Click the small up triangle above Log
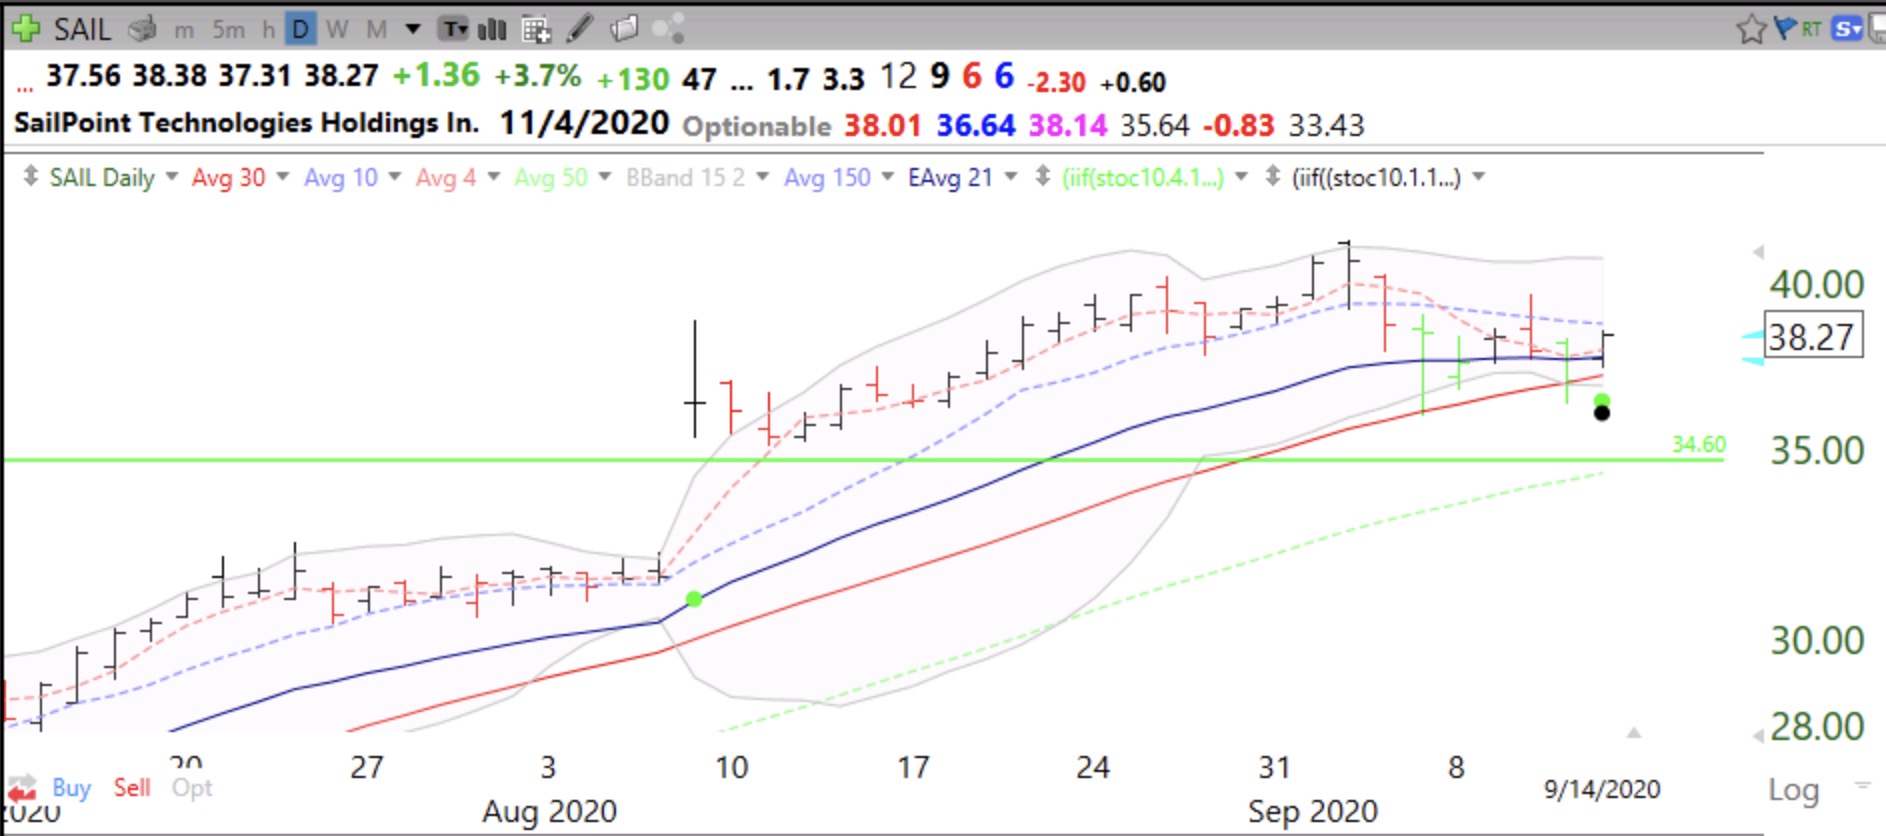The height and width of the screenshot is (836, 1886). click(1634, 733)
